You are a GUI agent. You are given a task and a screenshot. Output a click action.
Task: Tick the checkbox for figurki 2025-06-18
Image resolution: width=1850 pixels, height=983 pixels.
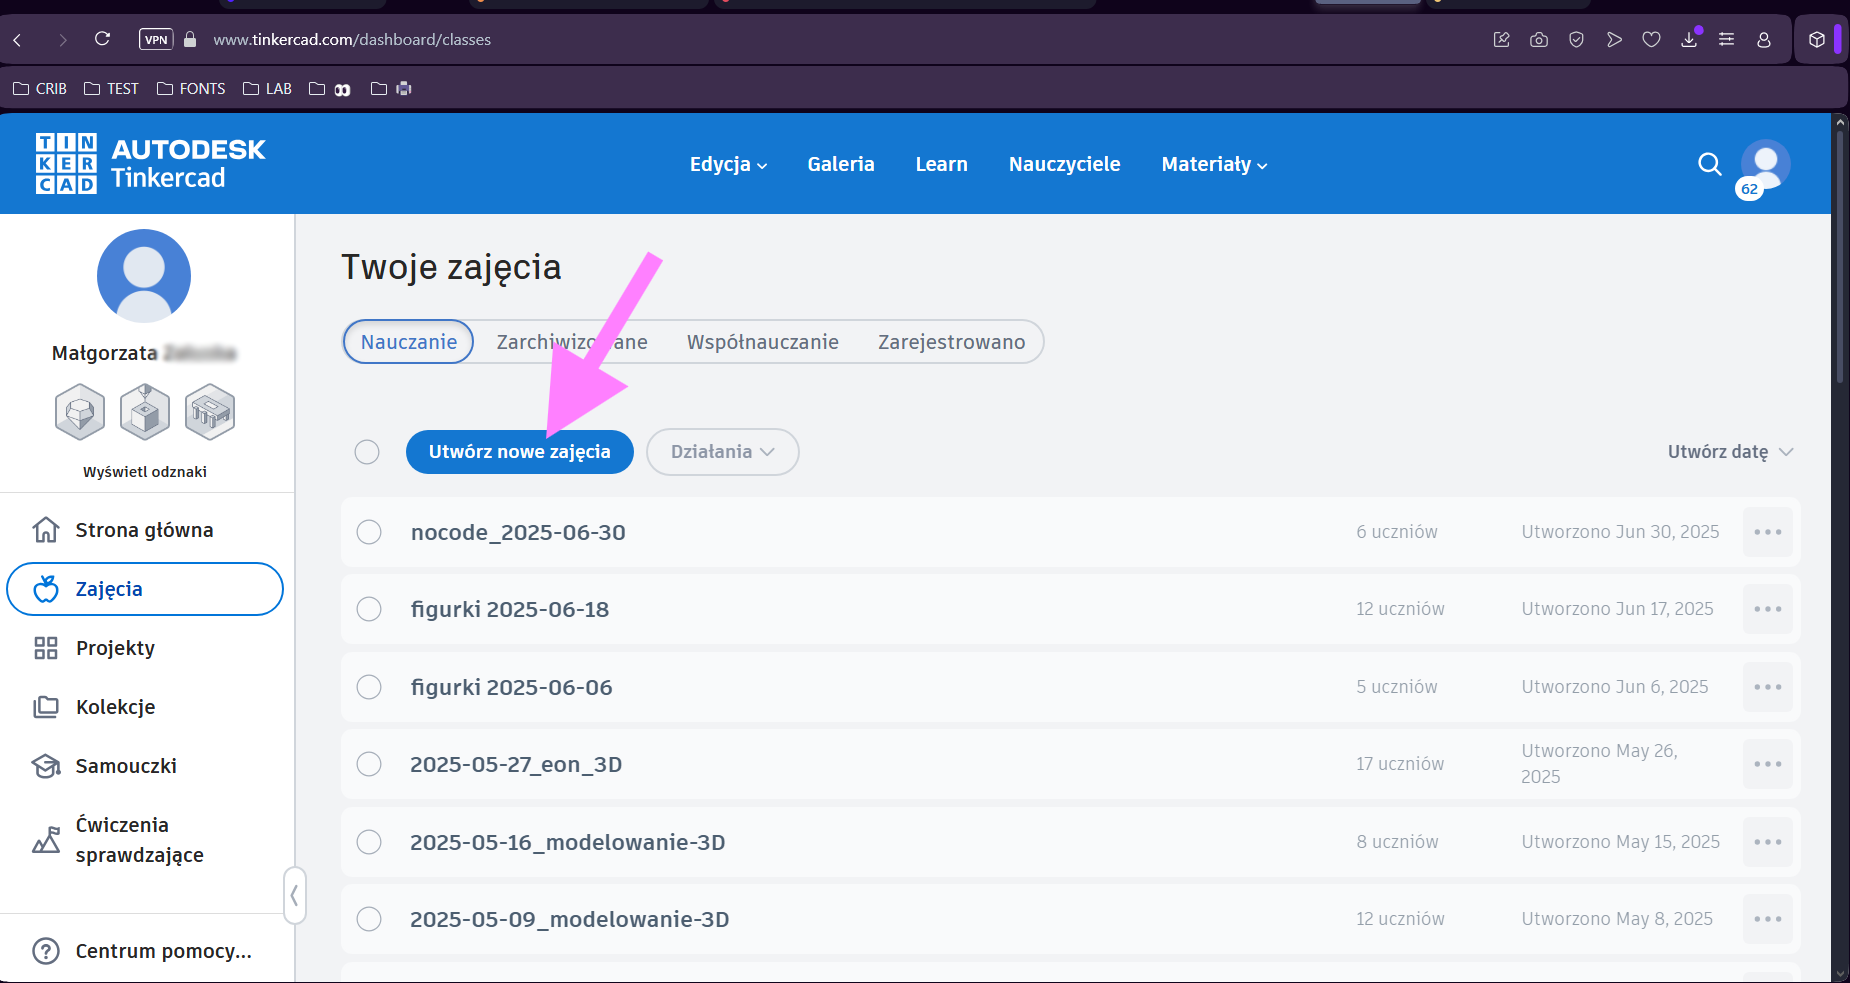369,609
